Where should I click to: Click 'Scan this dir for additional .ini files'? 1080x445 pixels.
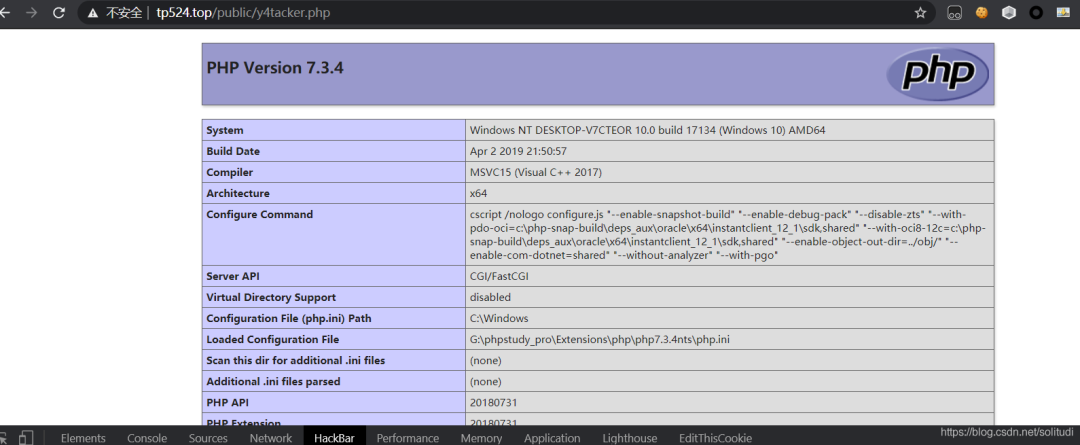296,360
